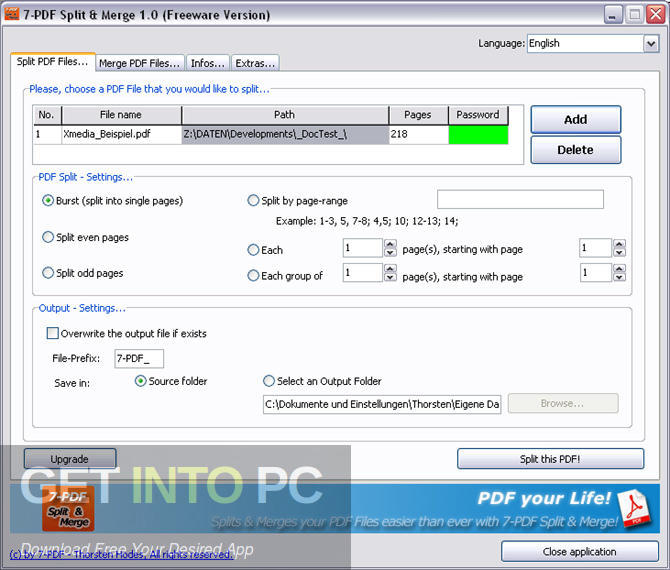This screenshot has height=570, width=670.
Task: Click the PDF document icon in the banner
Action: pos(636,508)
